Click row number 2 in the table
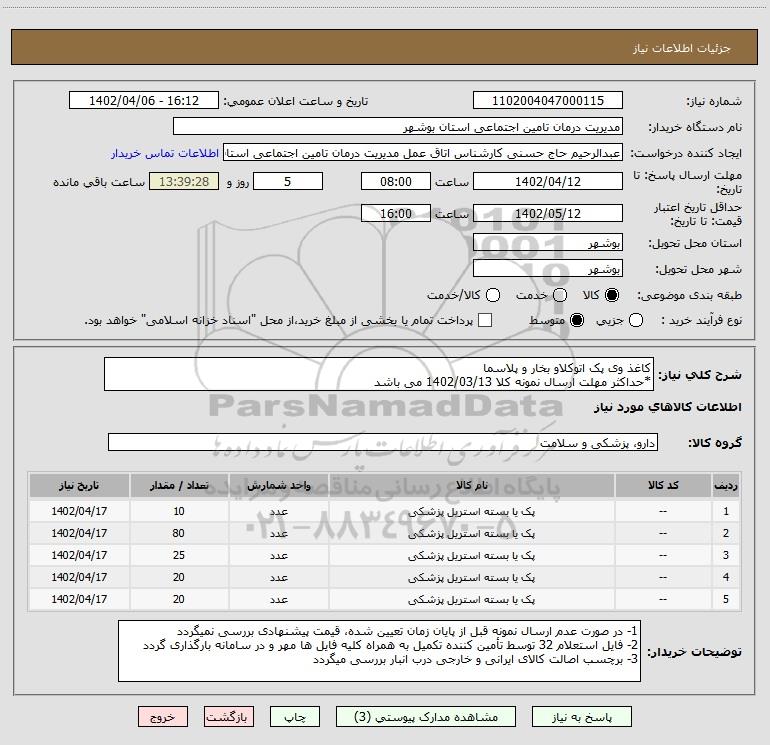This screenshot has width=770, height=745. [x=726, y=533]
